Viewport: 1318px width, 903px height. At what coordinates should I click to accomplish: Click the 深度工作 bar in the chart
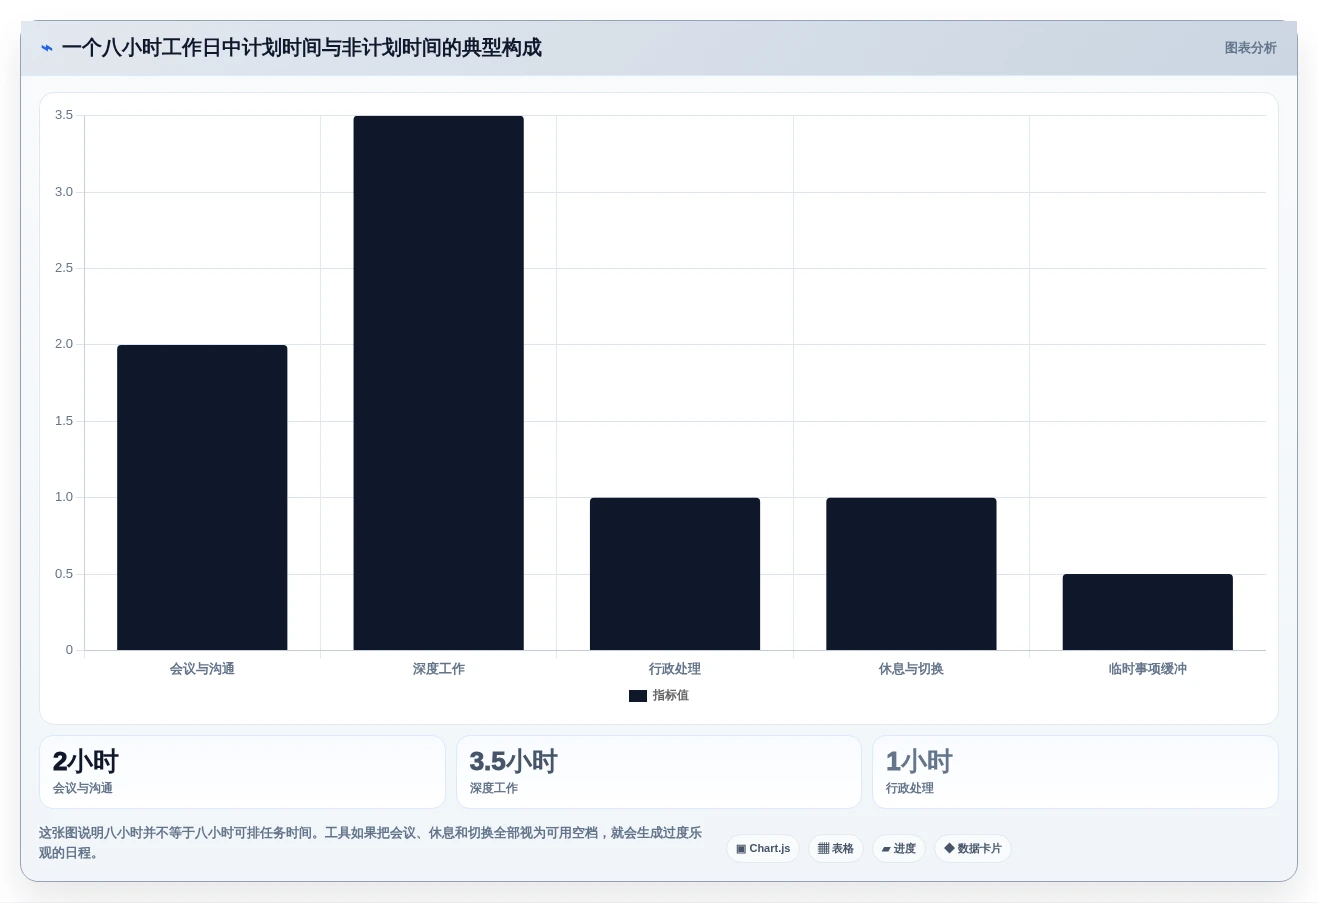[438, 383]
